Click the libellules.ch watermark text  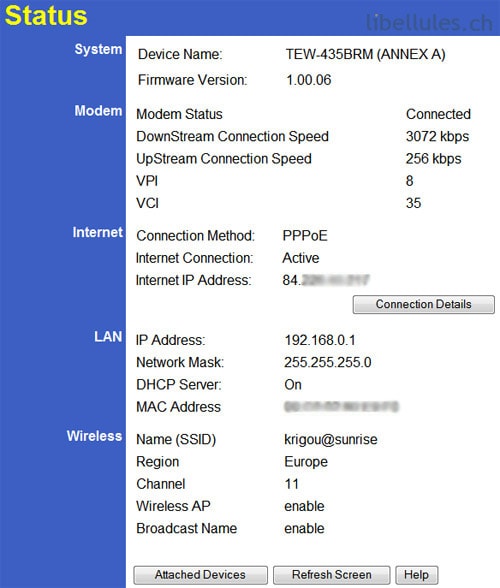[429, 22]
